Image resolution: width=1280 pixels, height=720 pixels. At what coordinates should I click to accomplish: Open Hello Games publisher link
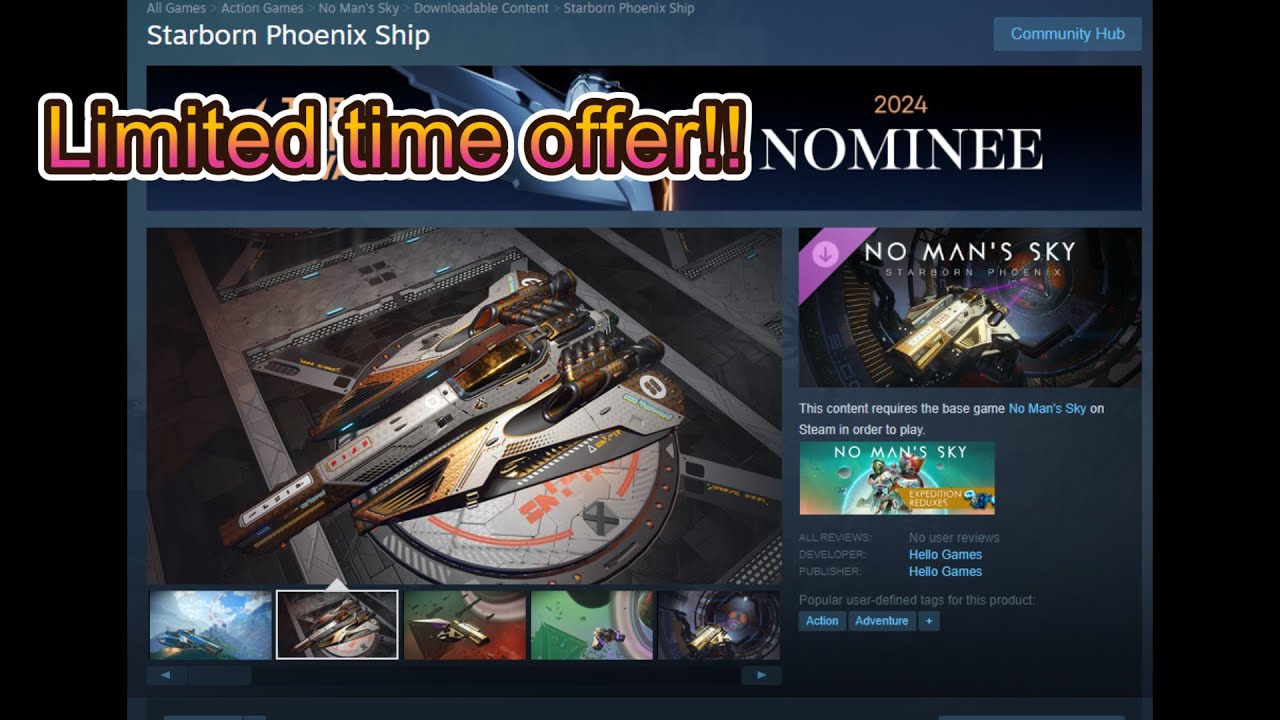[945, 572]
